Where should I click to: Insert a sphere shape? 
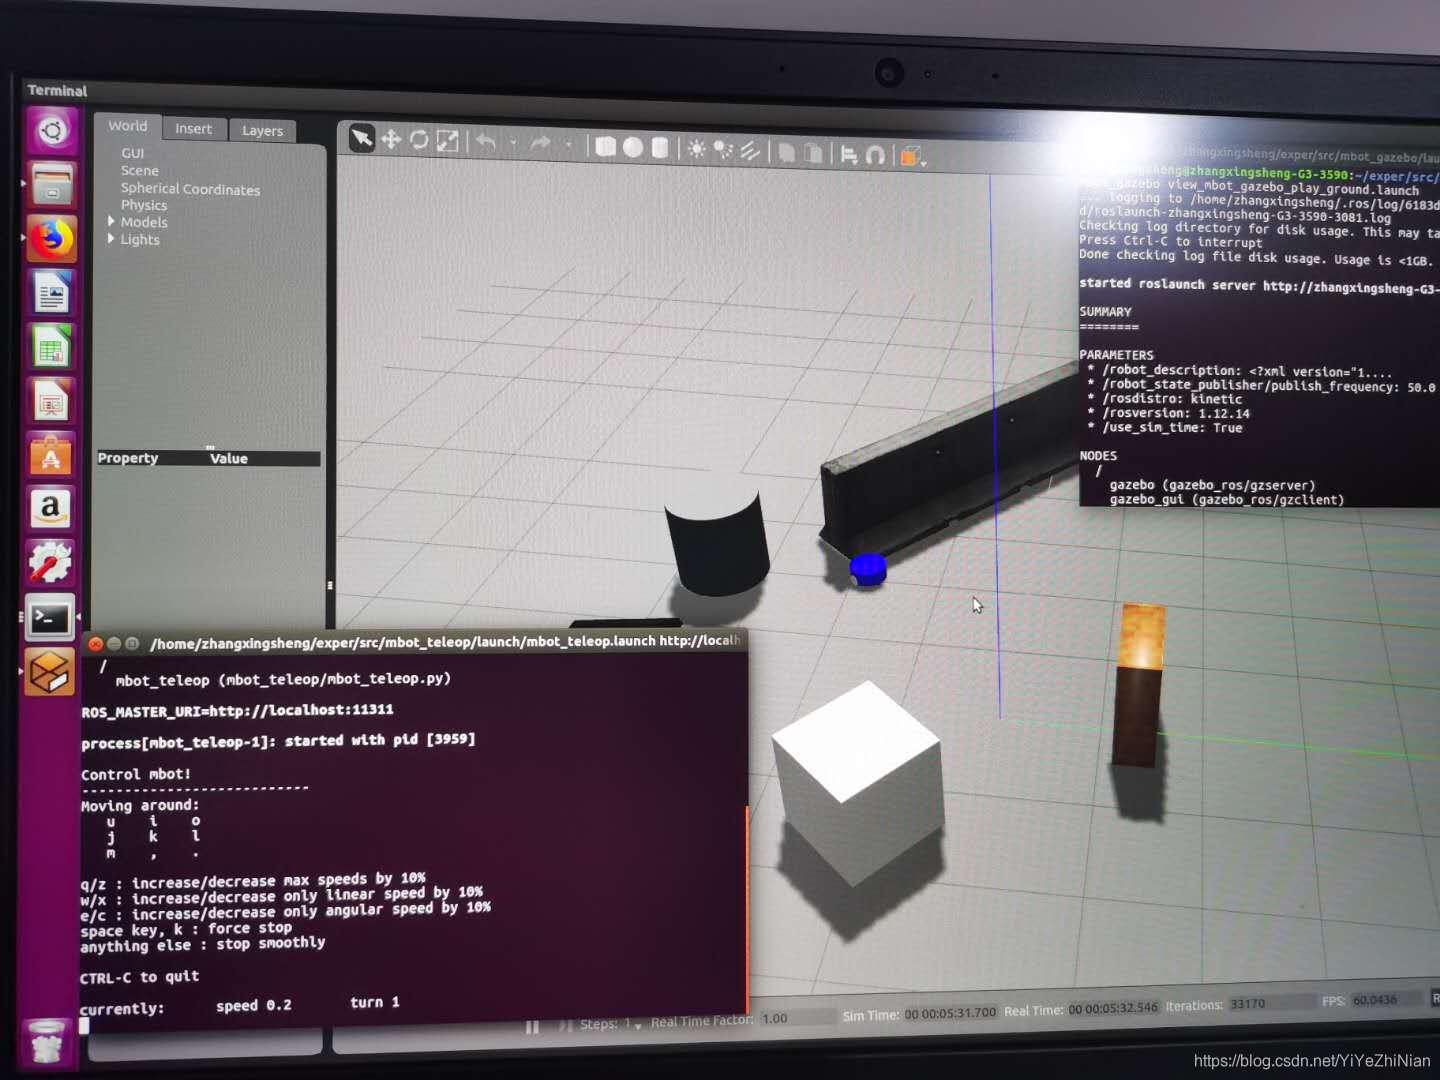pos(632,147)
